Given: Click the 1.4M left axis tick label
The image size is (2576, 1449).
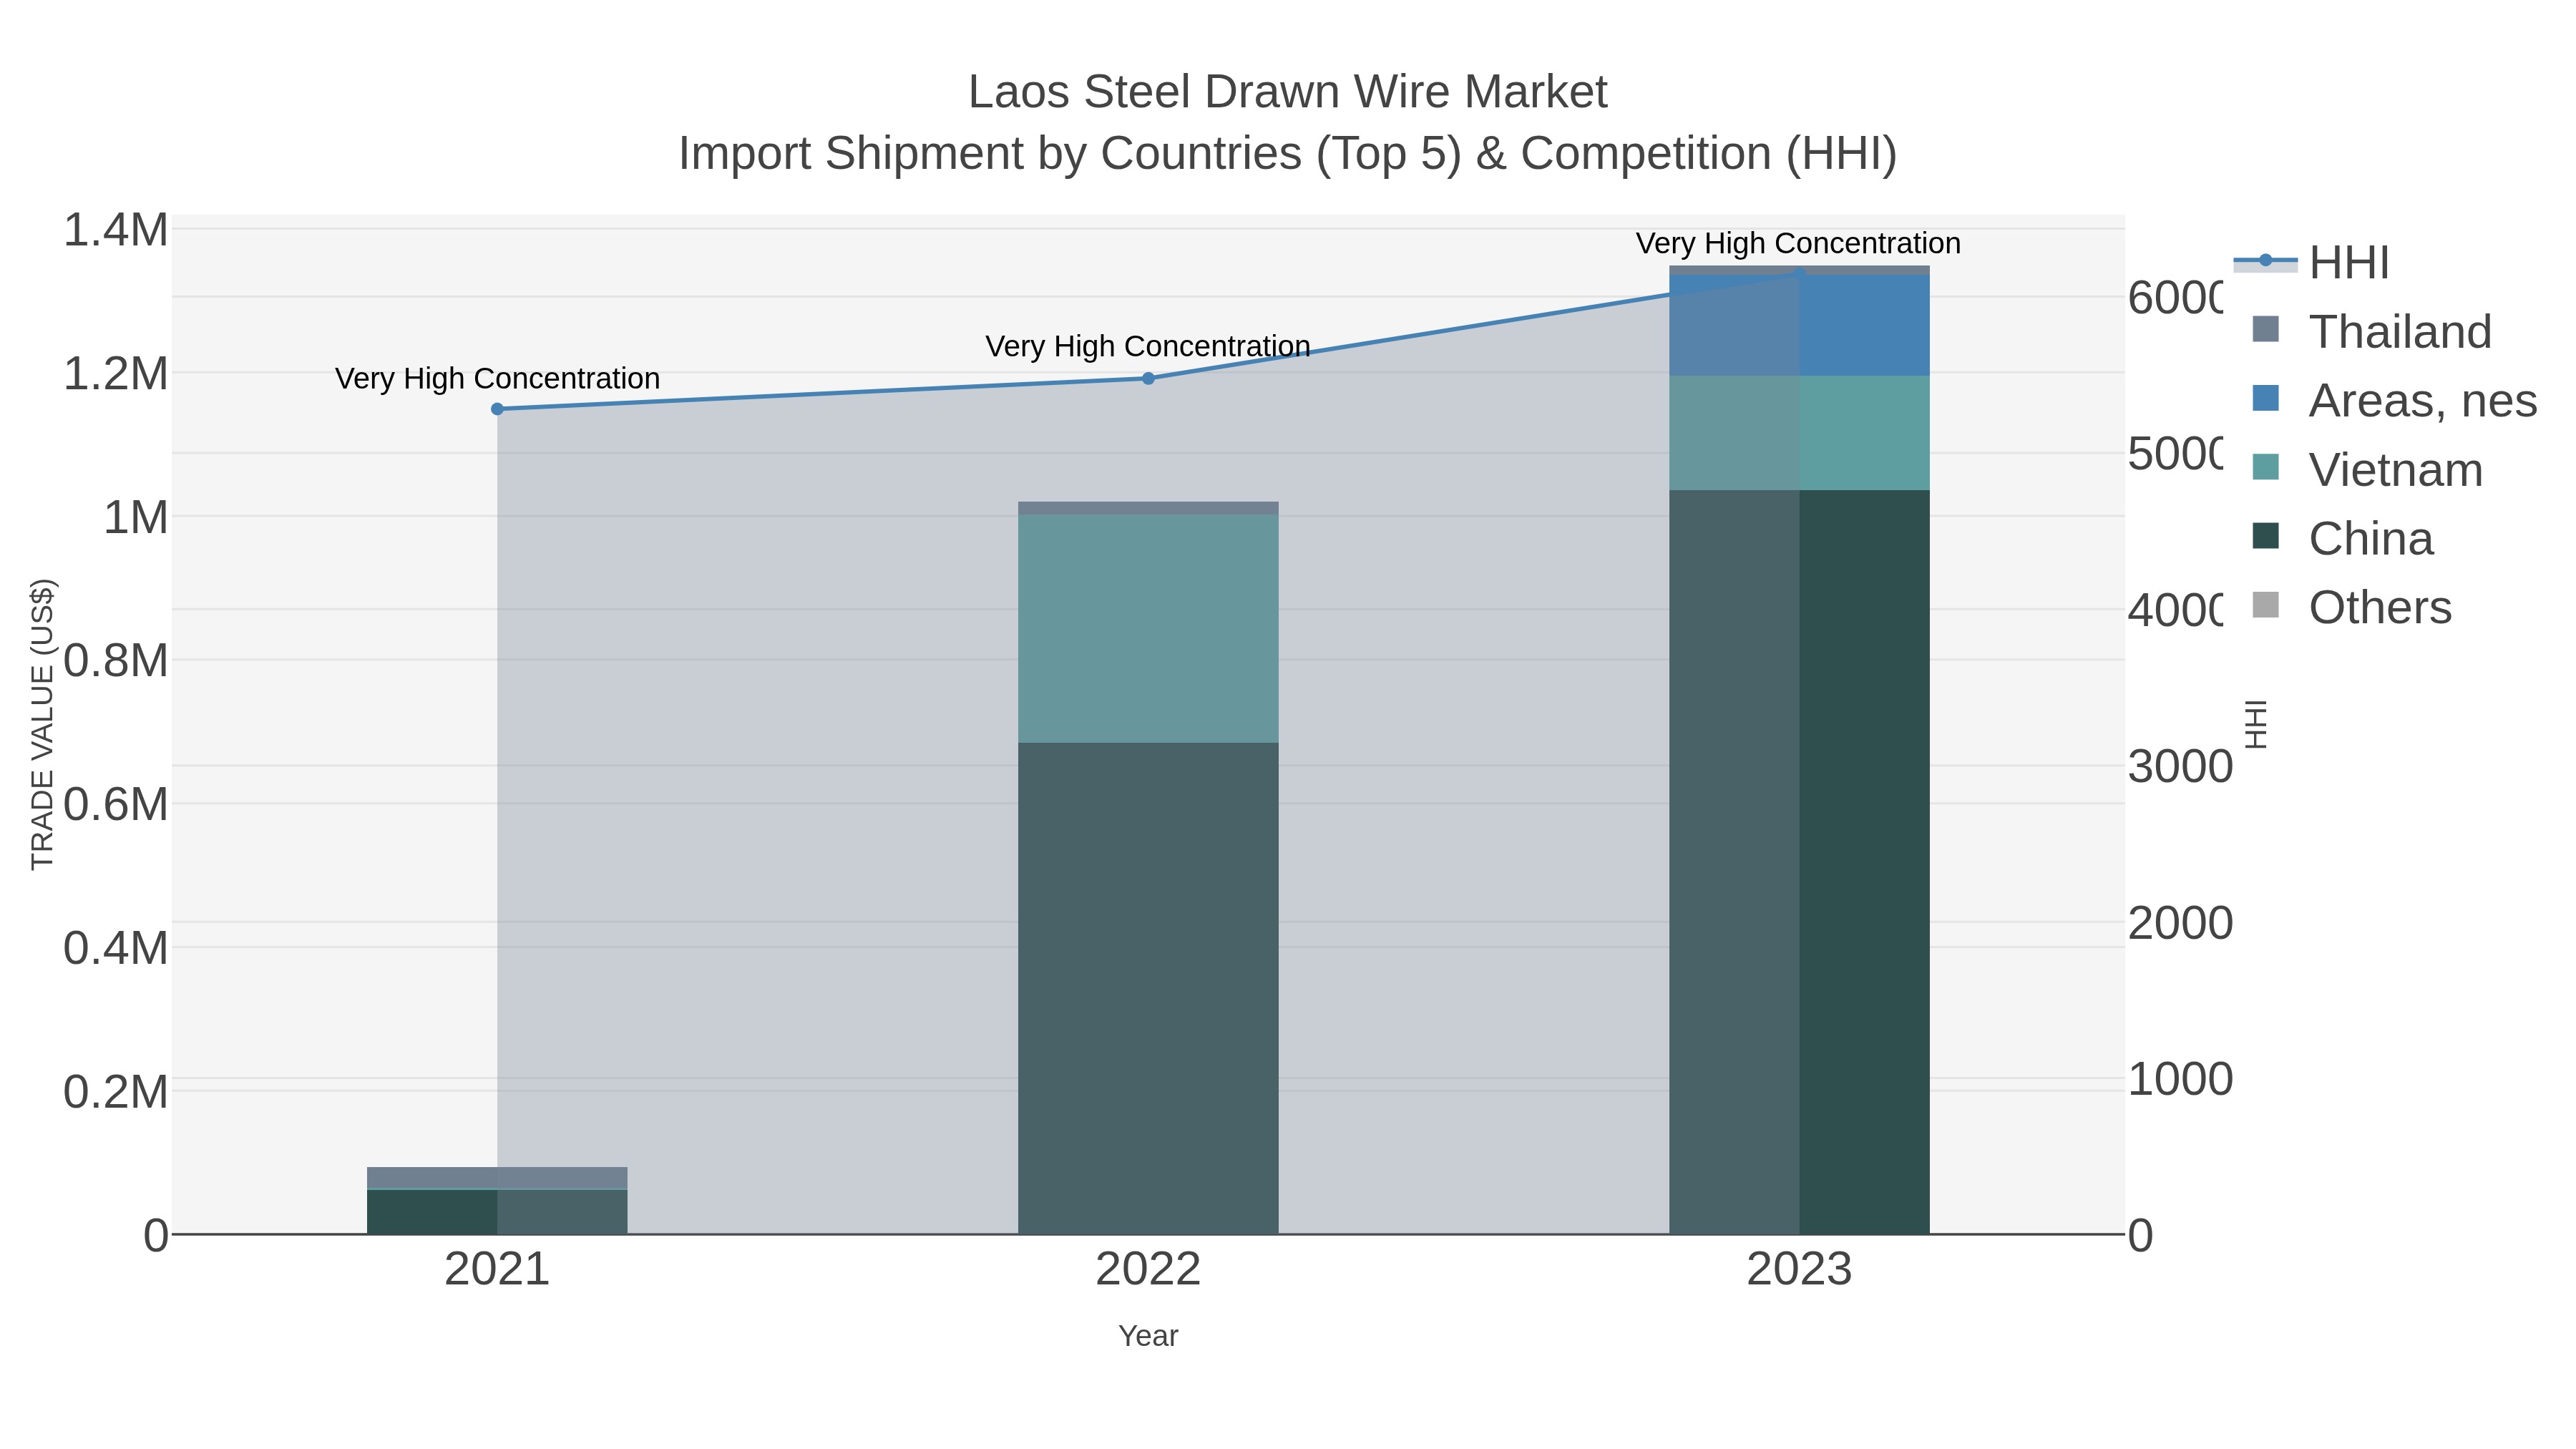Looking at the screenshot, I should [x=116, y=230].
